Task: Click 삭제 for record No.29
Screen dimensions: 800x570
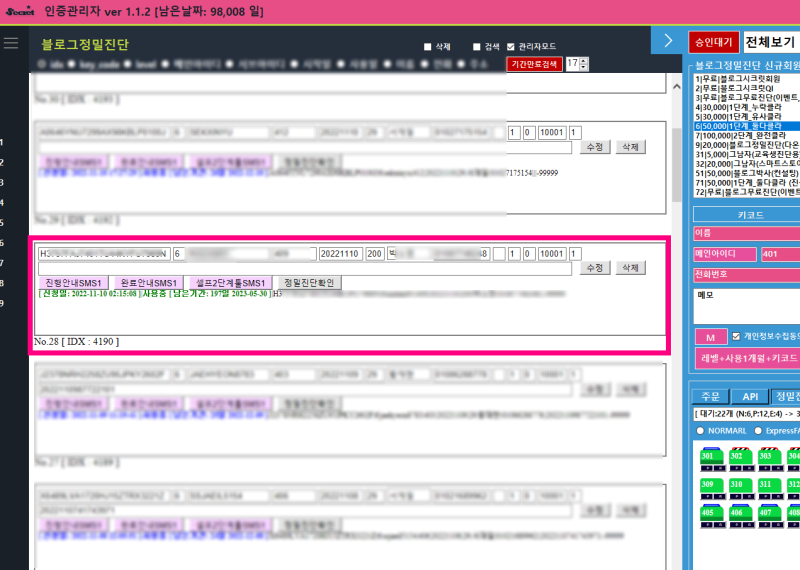Action: [x=631, y=147]
